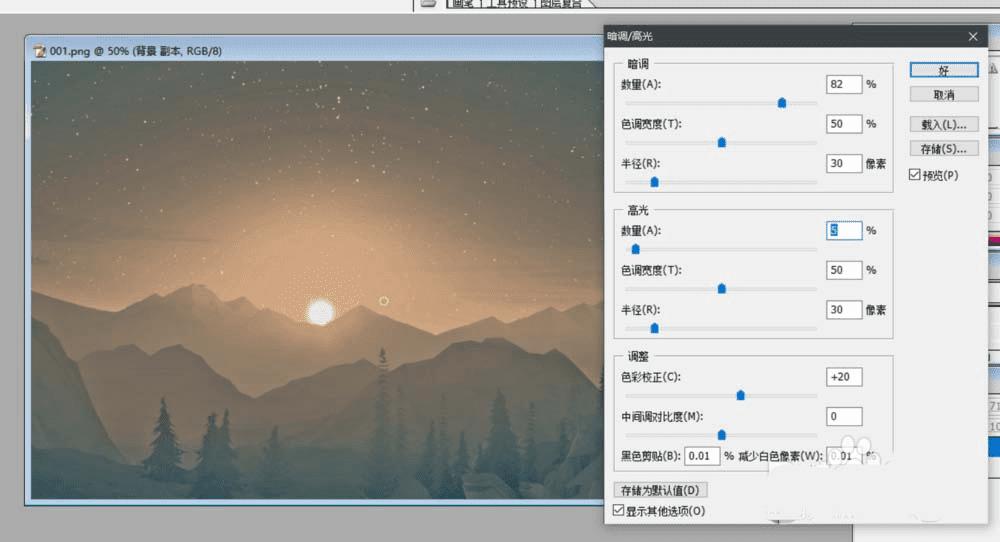Click the 存储(S)... save settings button

click(944, 149)
